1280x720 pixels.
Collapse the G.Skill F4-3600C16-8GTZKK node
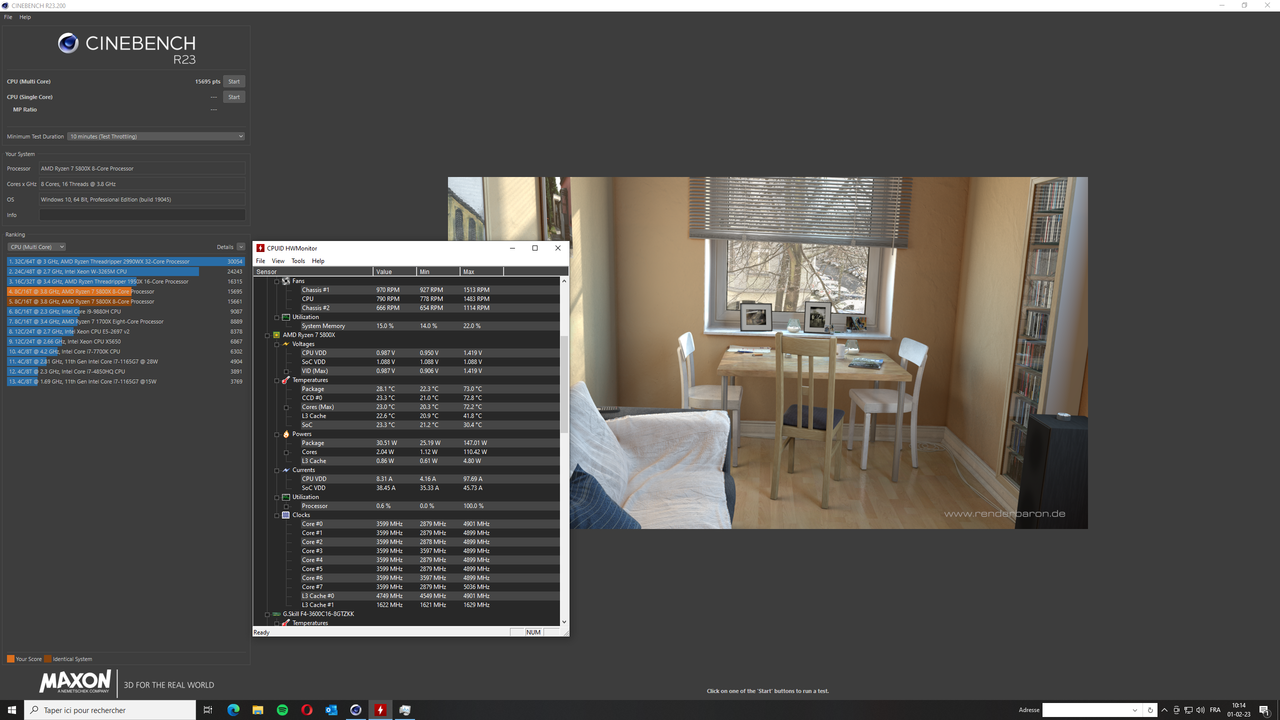[267, 614]
